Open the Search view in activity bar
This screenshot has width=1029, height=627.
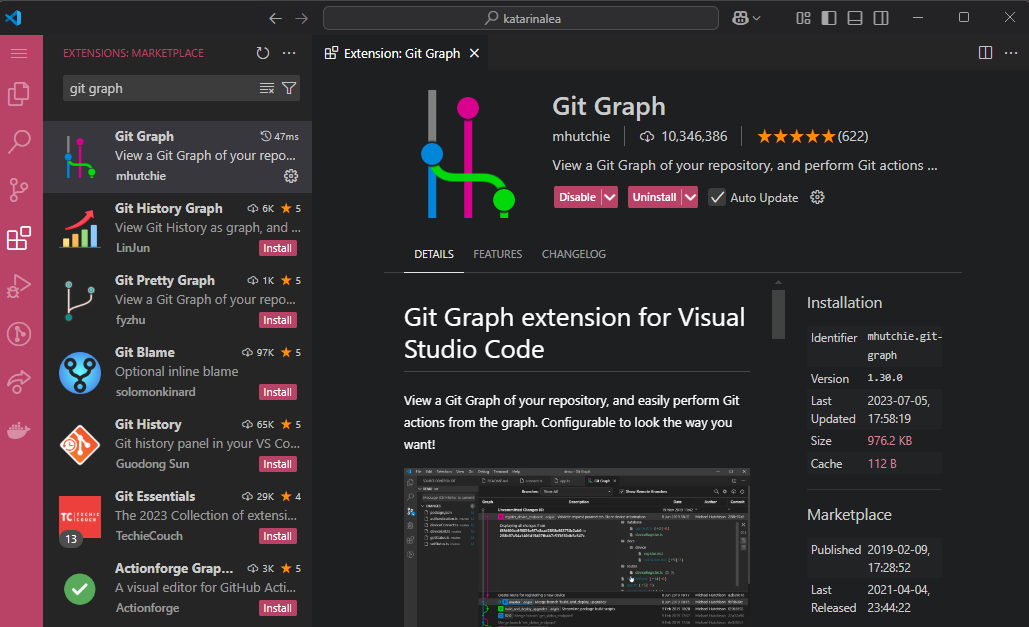click(19, 141)
